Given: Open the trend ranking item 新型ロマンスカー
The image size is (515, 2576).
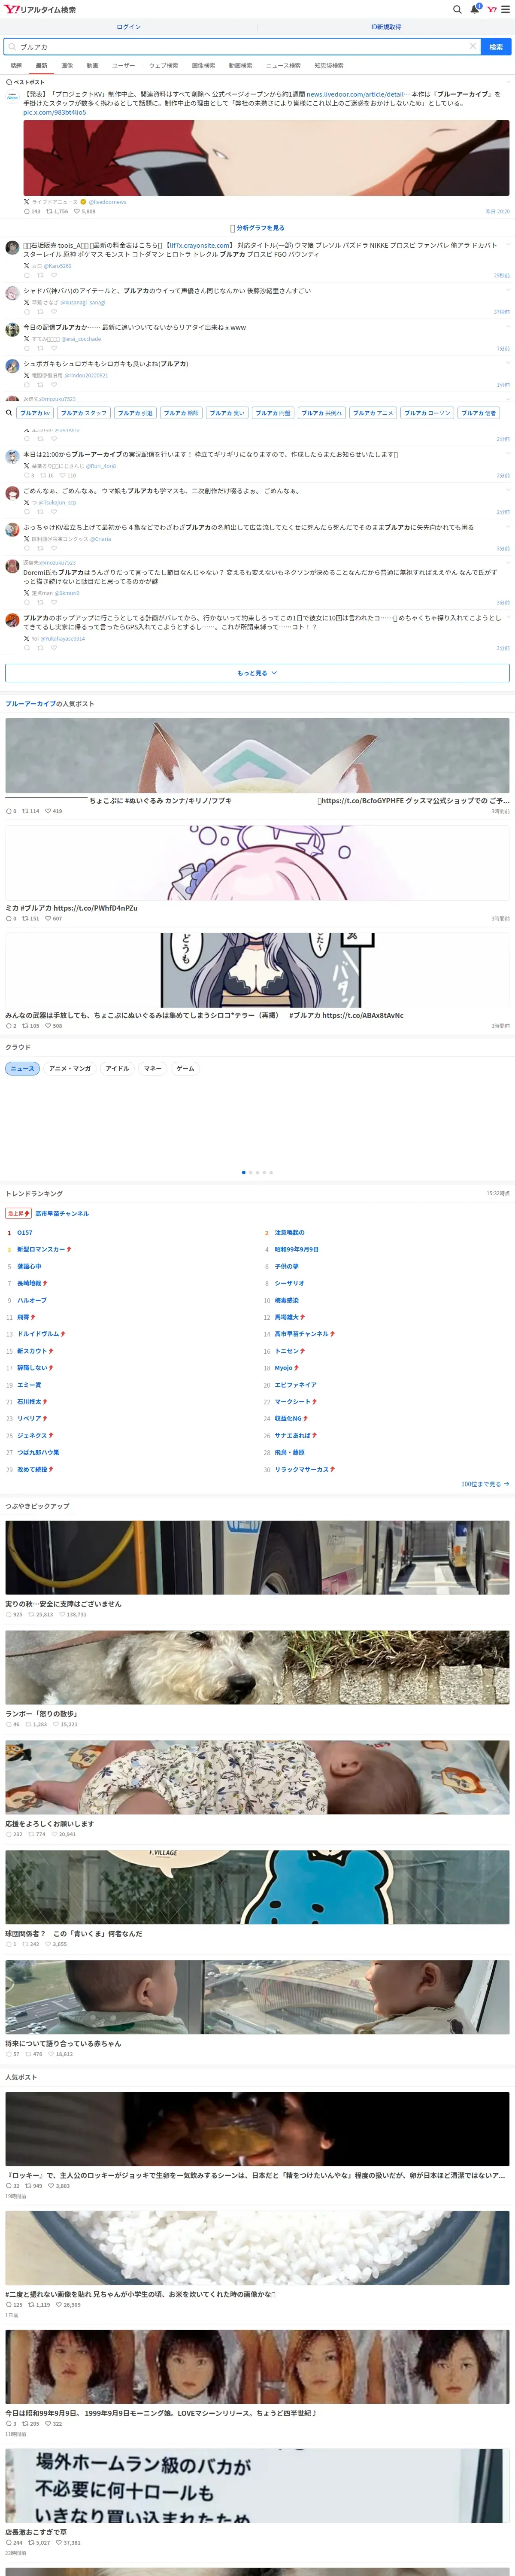Looking at the screenshot, I should (x=41, y=1249).
